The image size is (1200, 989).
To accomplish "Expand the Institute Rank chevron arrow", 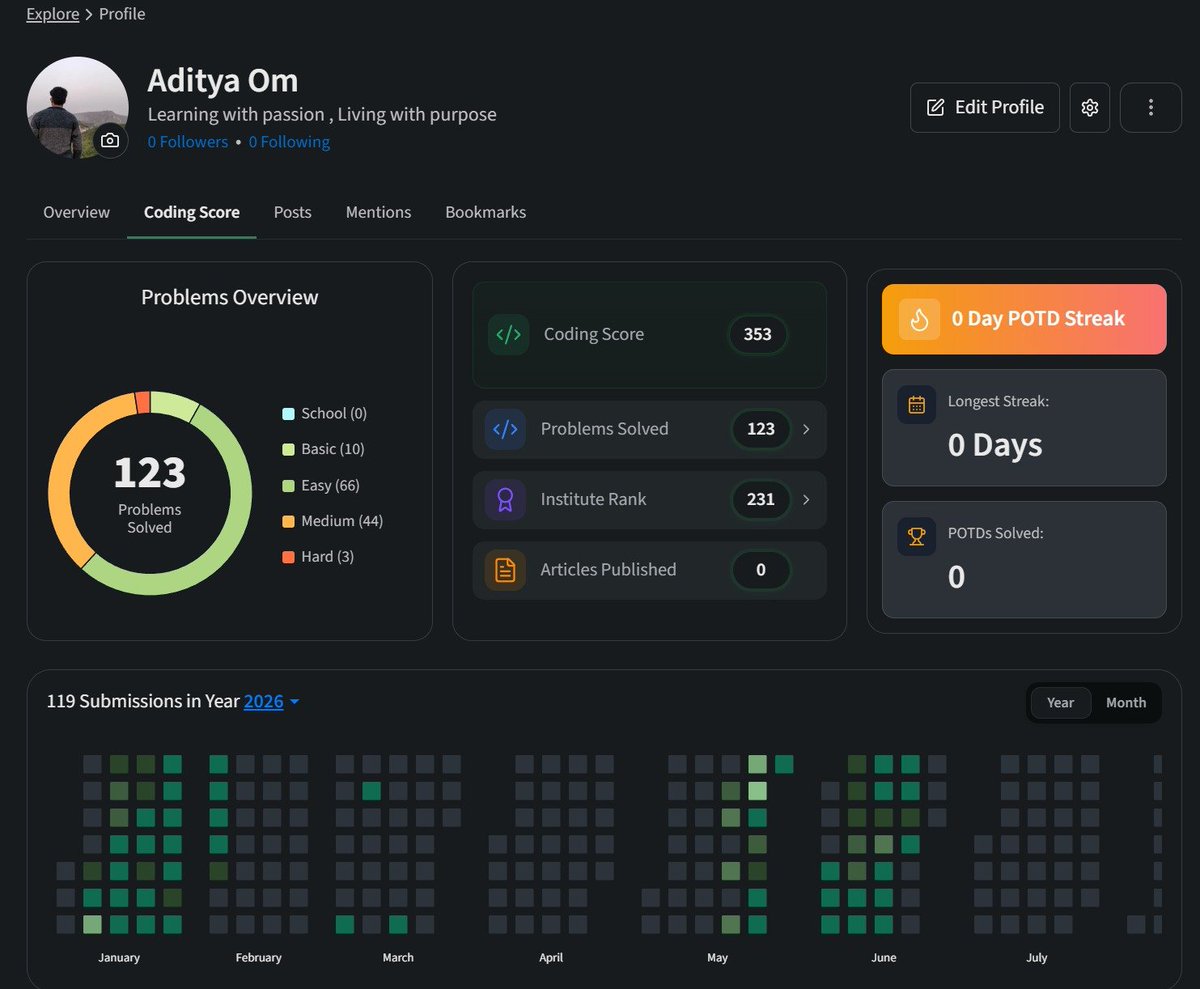I will [x=806, y=499].
